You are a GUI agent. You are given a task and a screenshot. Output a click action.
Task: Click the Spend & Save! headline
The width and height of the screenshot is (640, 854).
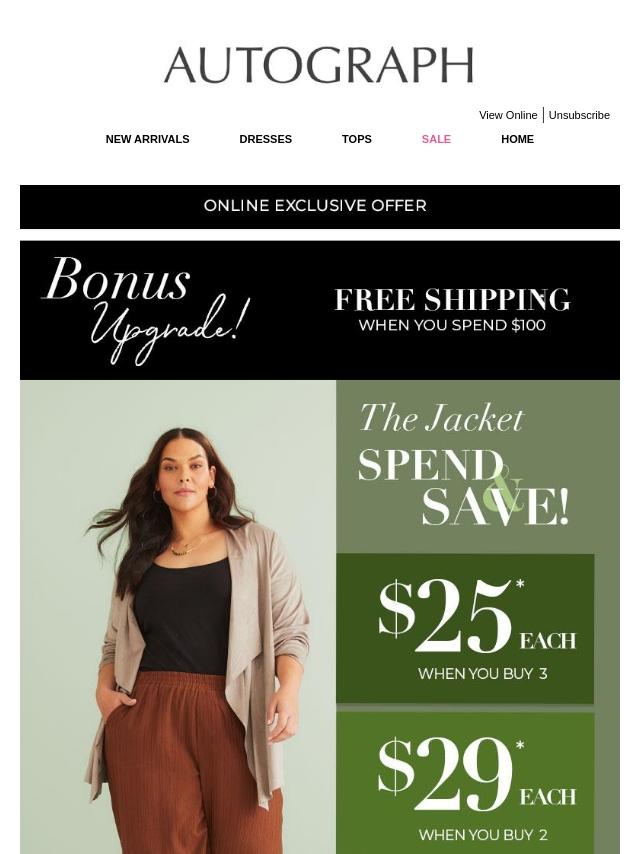pos(463,486)
